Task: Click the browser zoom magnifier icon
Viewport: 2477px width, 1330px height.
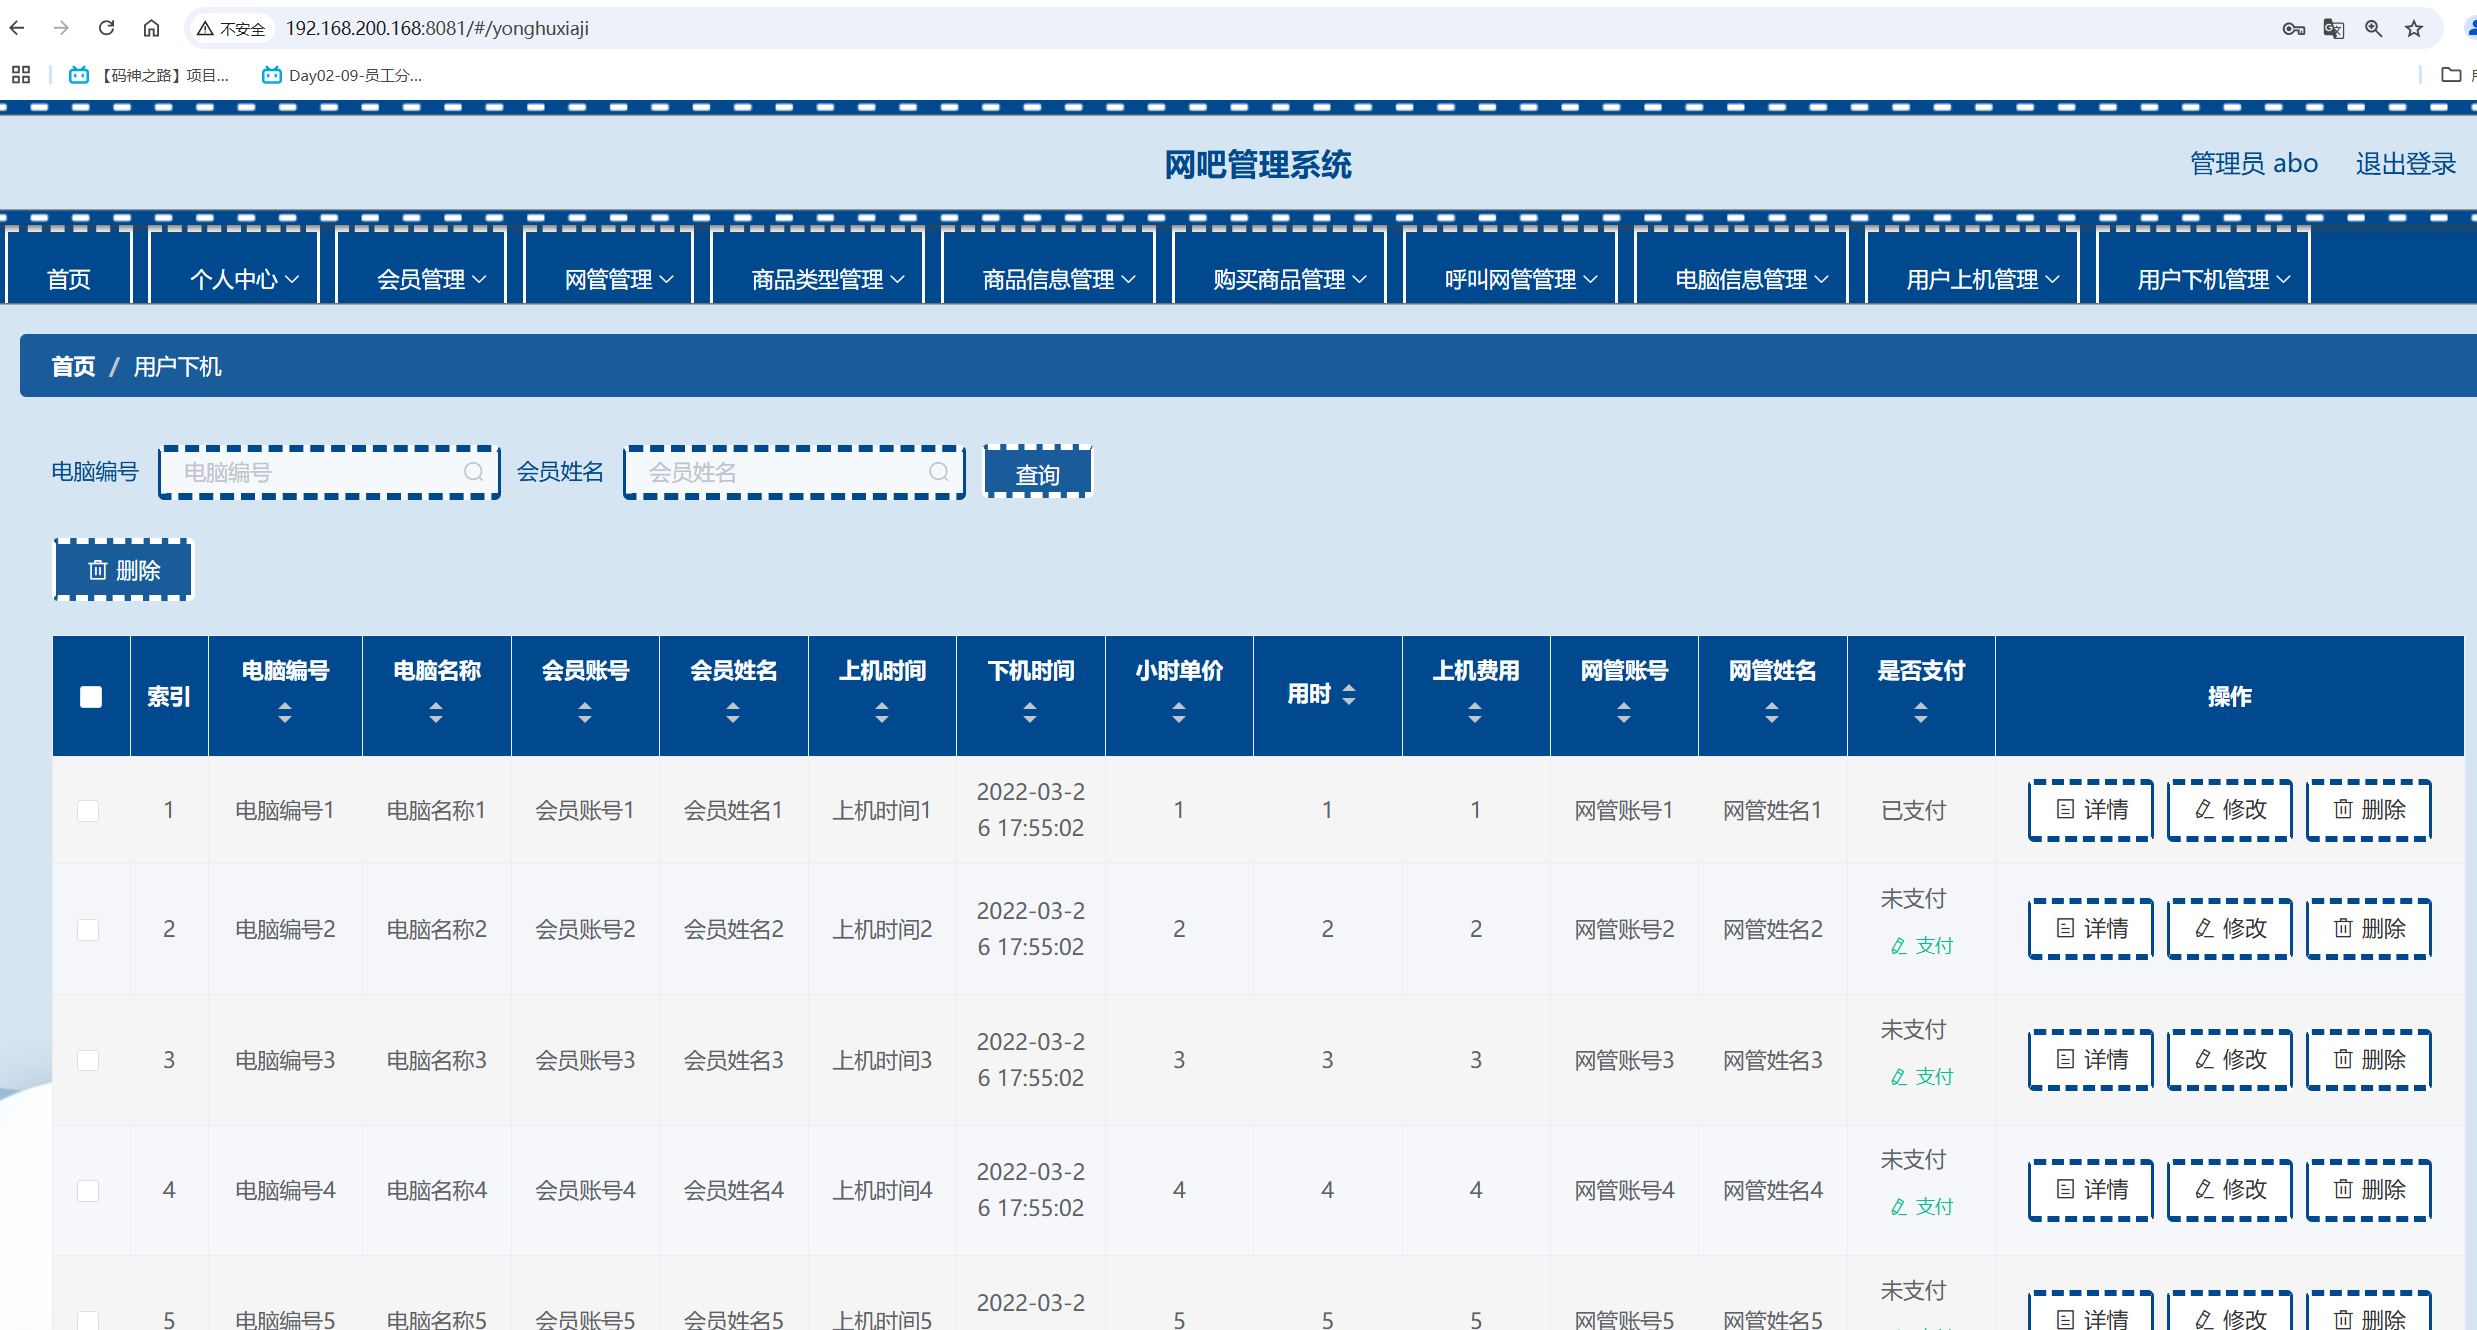Action: pos(2373,28)
